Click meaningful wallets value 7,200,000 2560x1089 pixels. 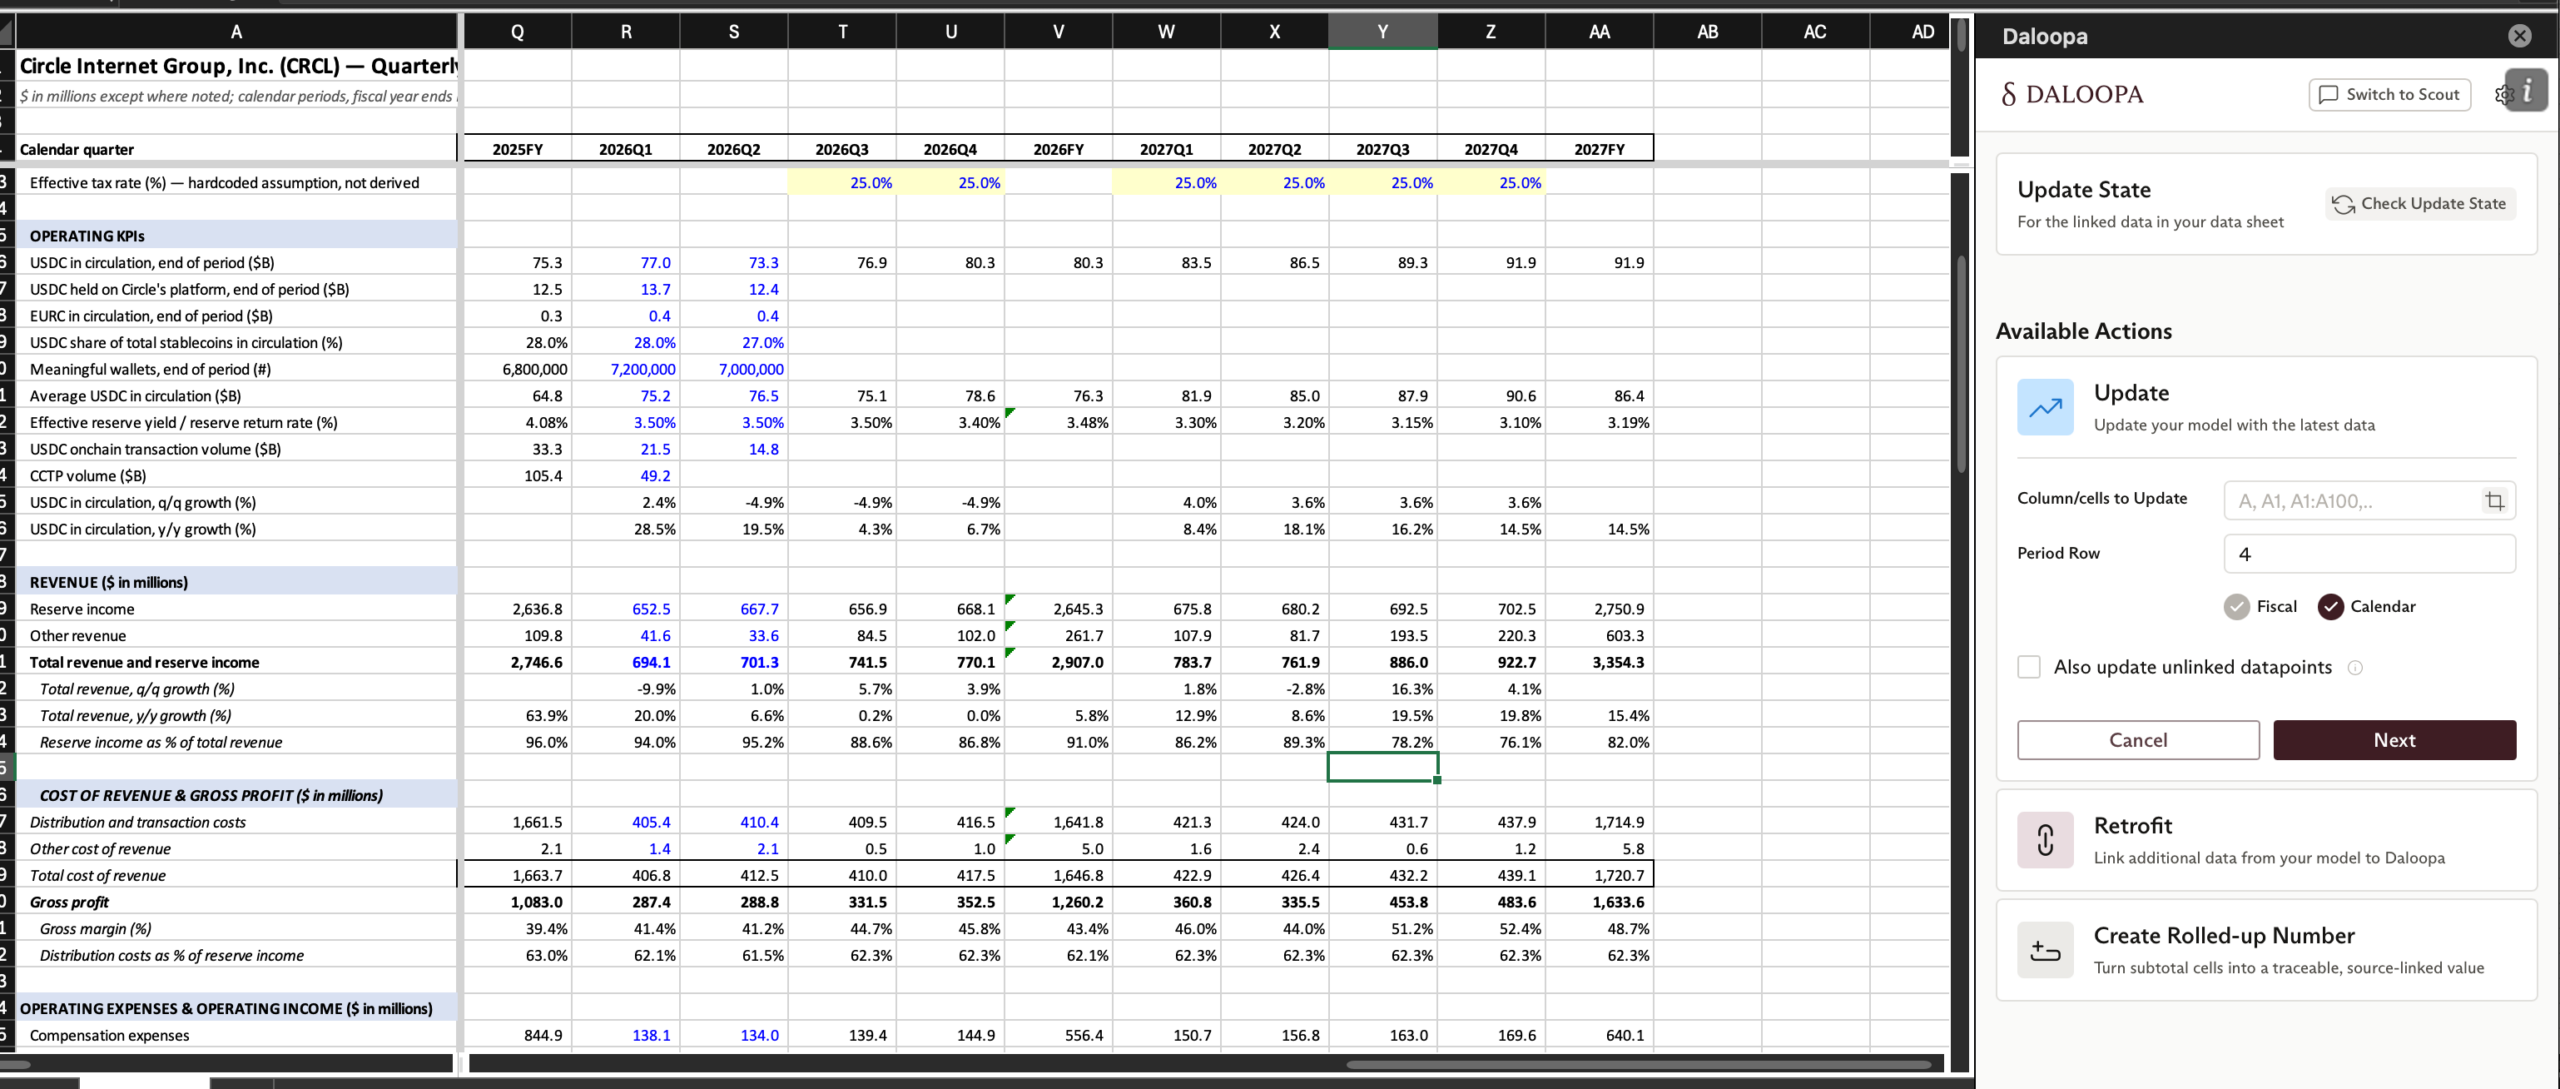coord(643,369)
